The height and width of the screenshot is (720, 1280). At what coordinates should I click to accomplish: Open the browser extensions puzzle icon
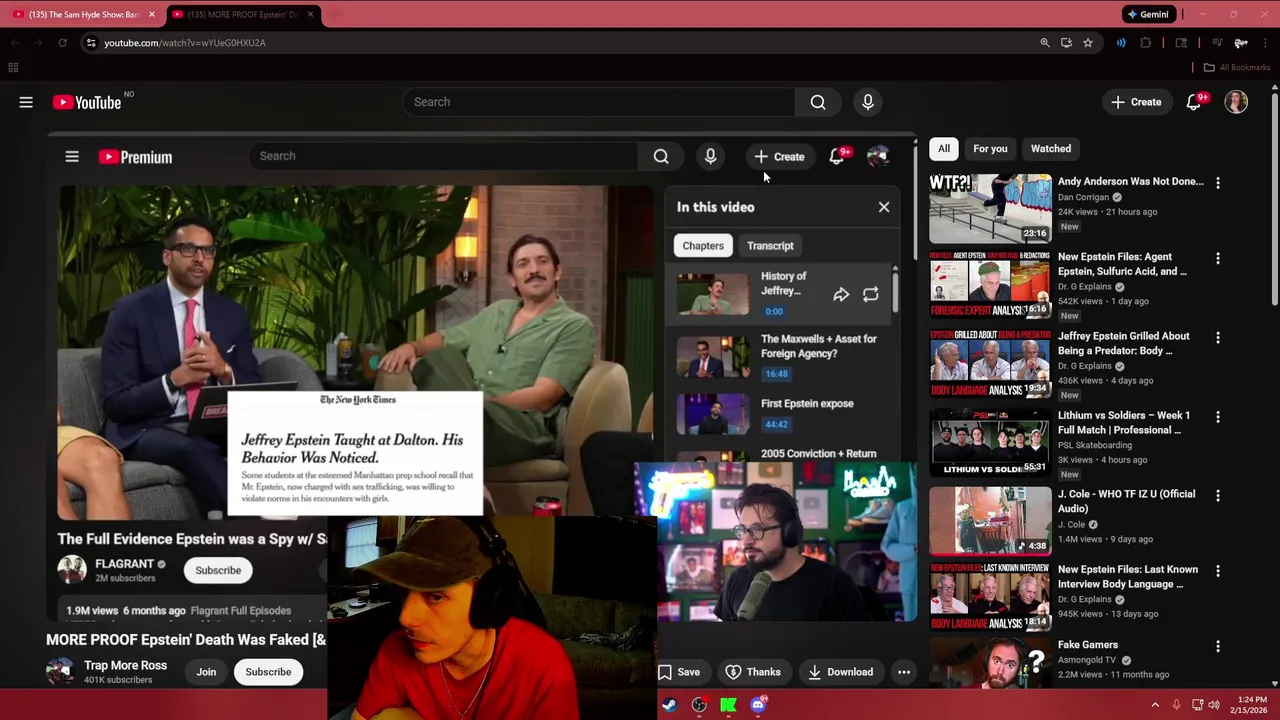click(1146, 43)
